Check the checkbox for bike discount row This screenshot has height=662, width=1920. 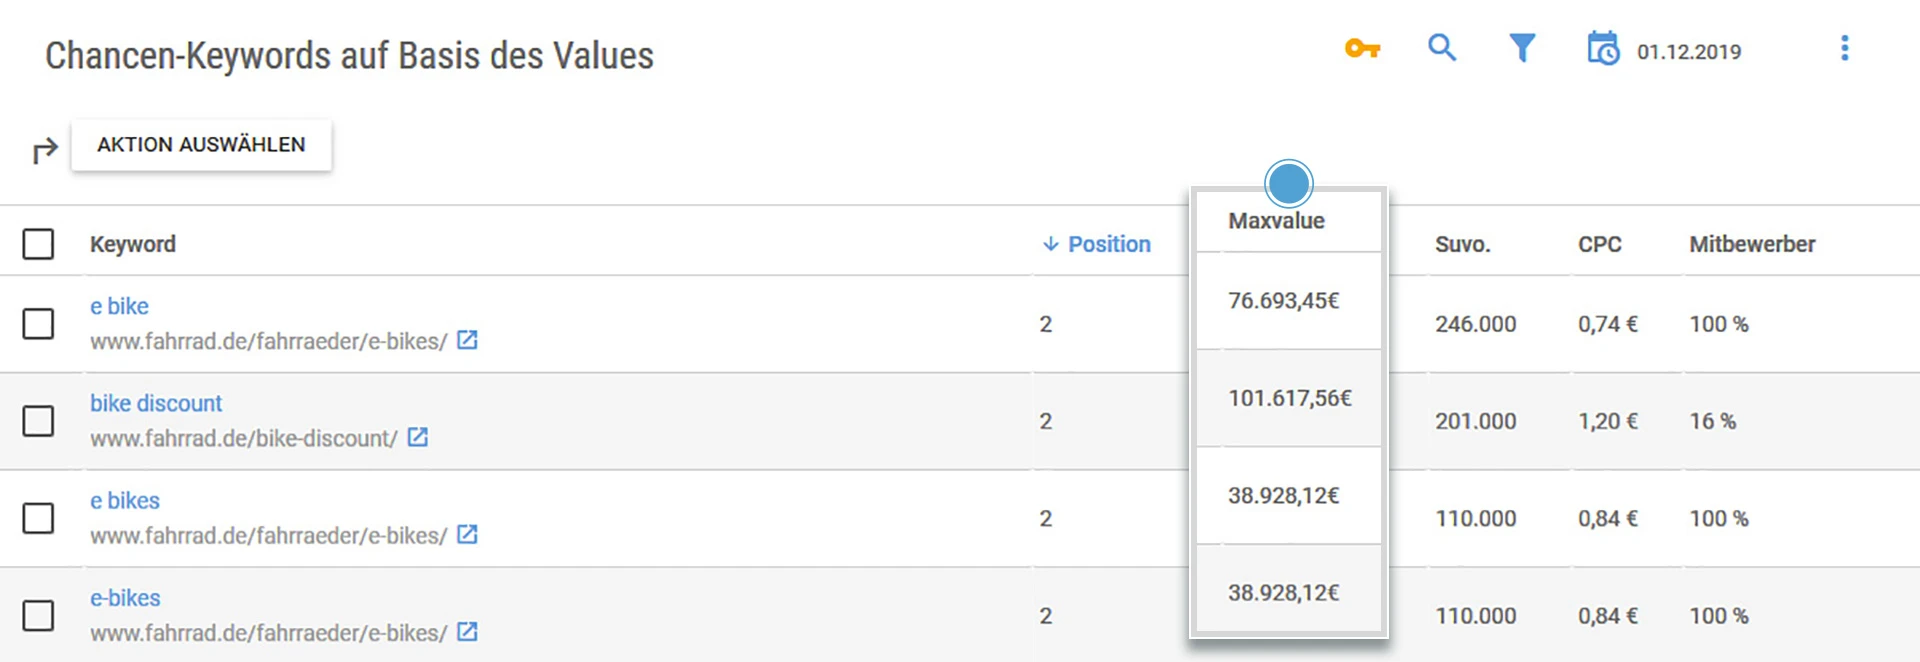(x=40, y=421)
